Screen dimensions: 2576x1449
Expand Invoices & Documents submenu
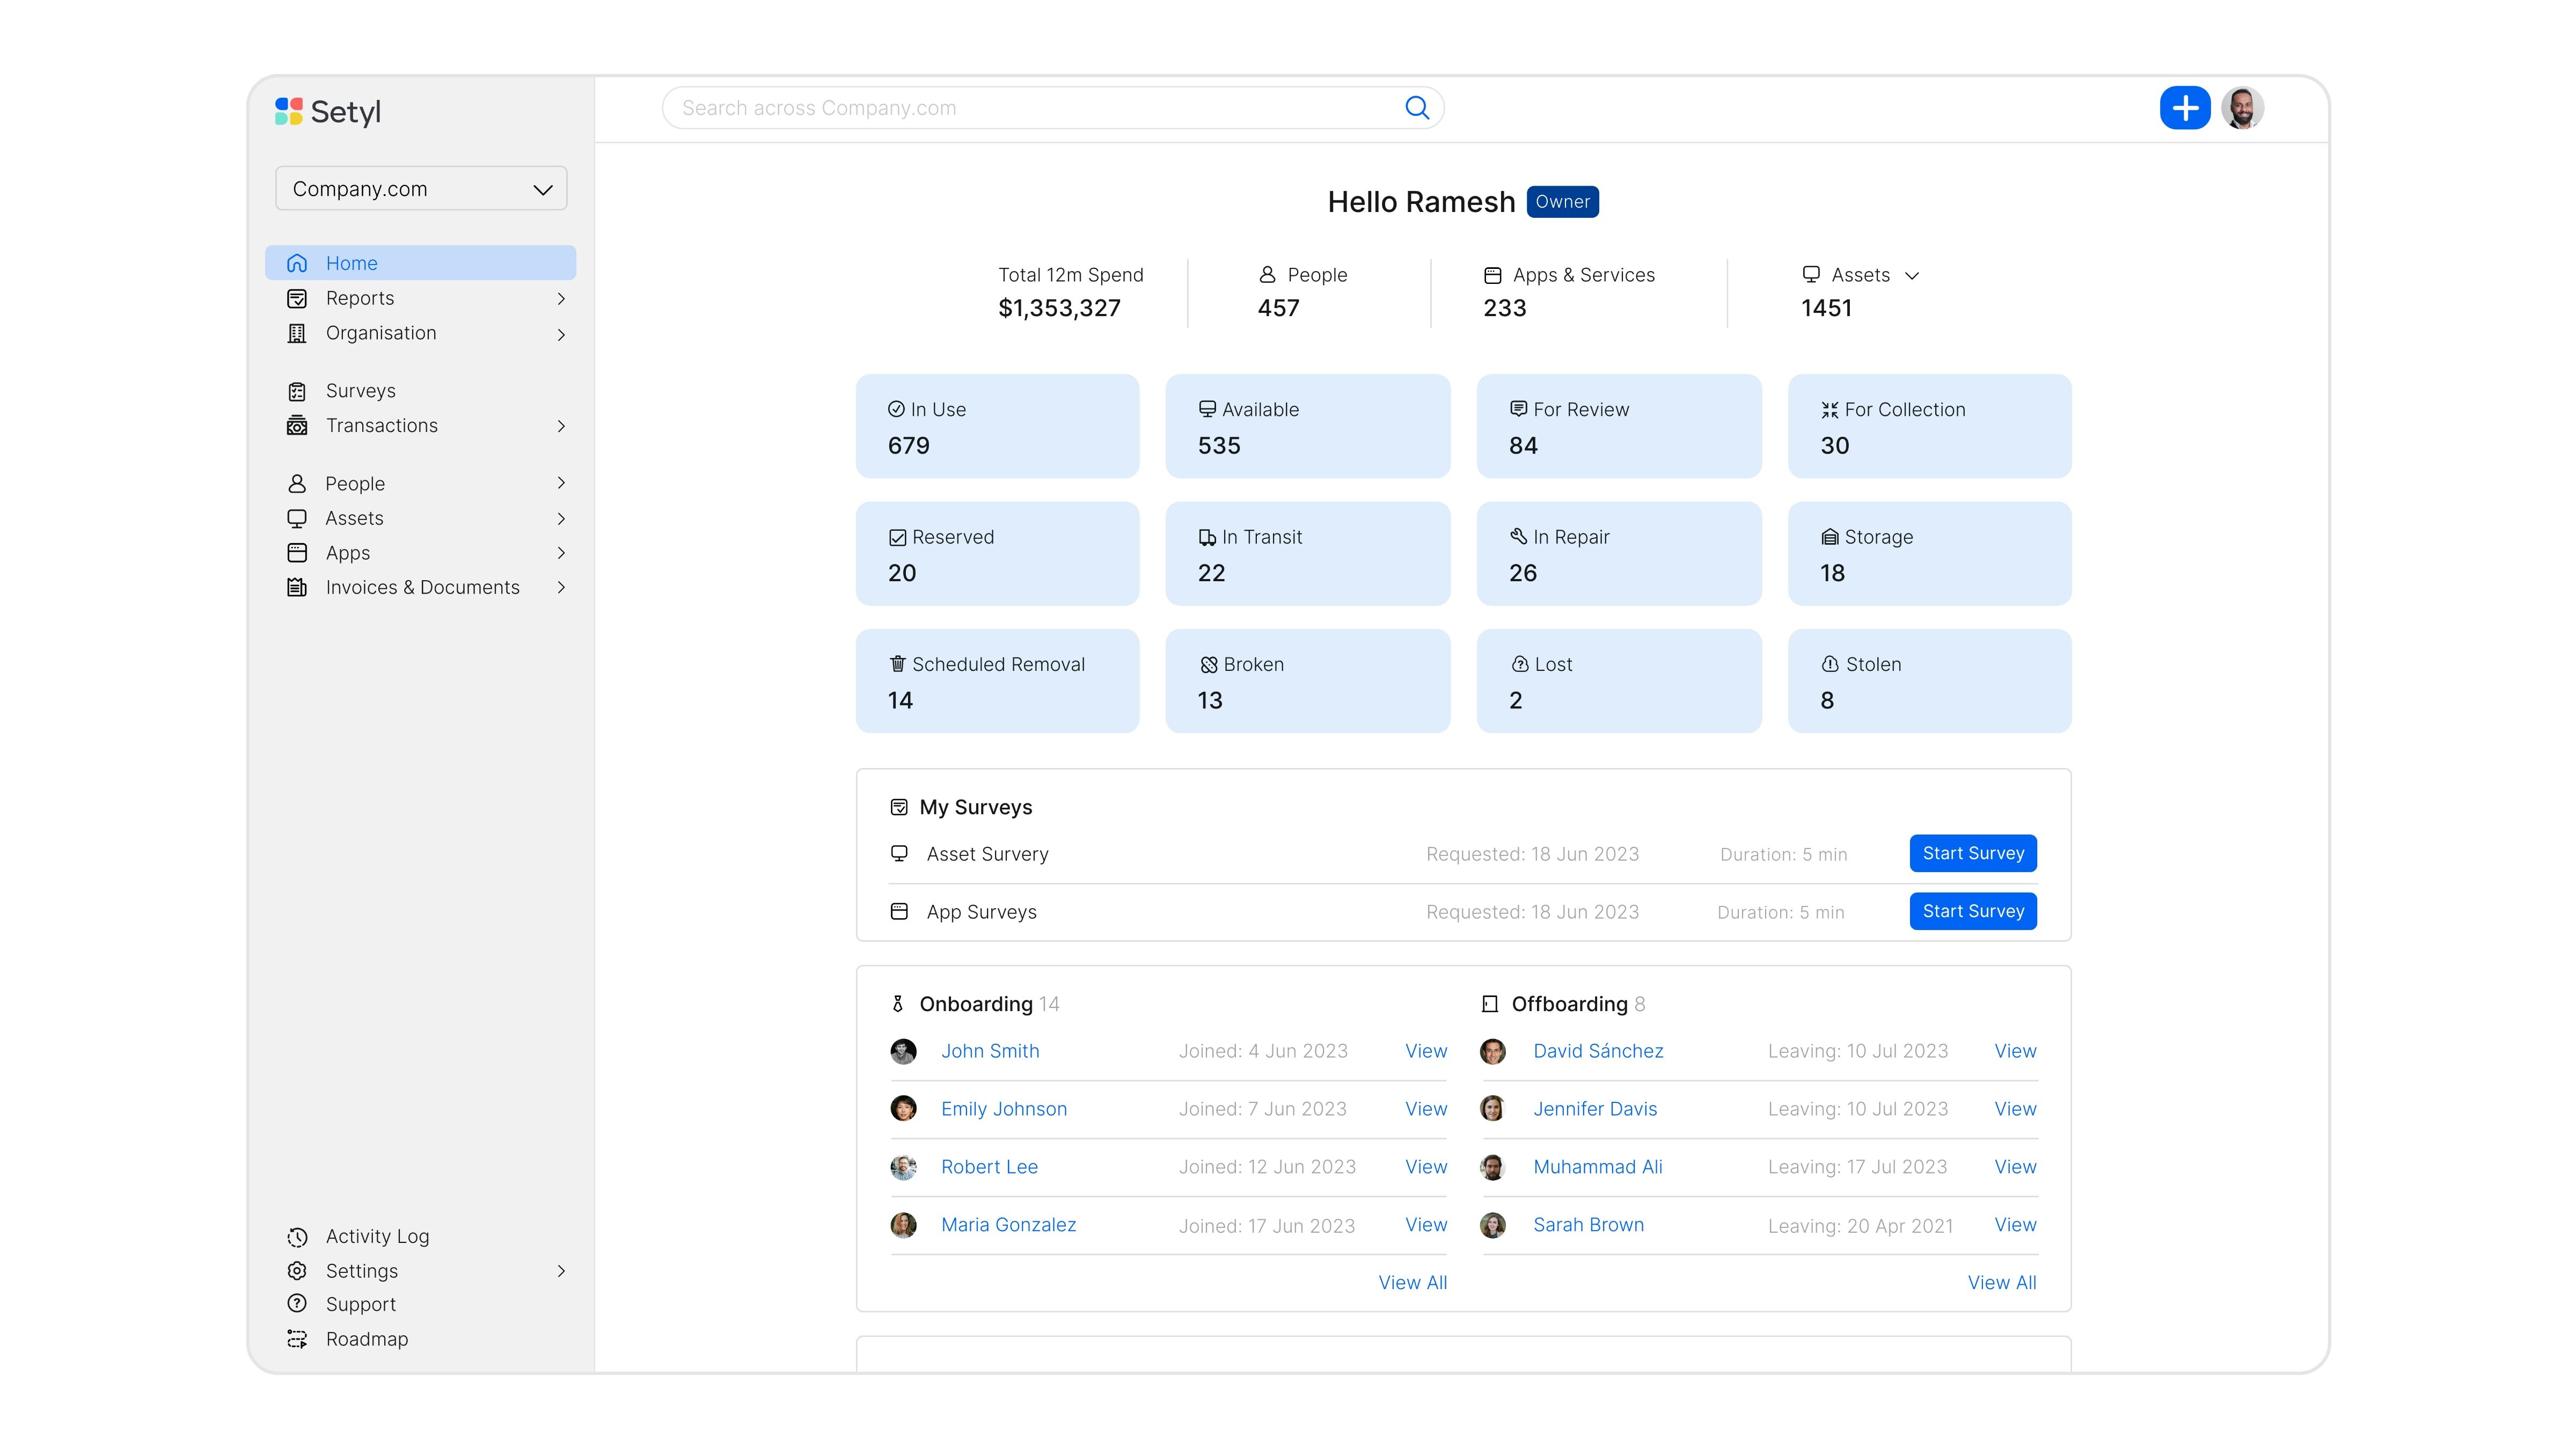click(x=561, y=588)
